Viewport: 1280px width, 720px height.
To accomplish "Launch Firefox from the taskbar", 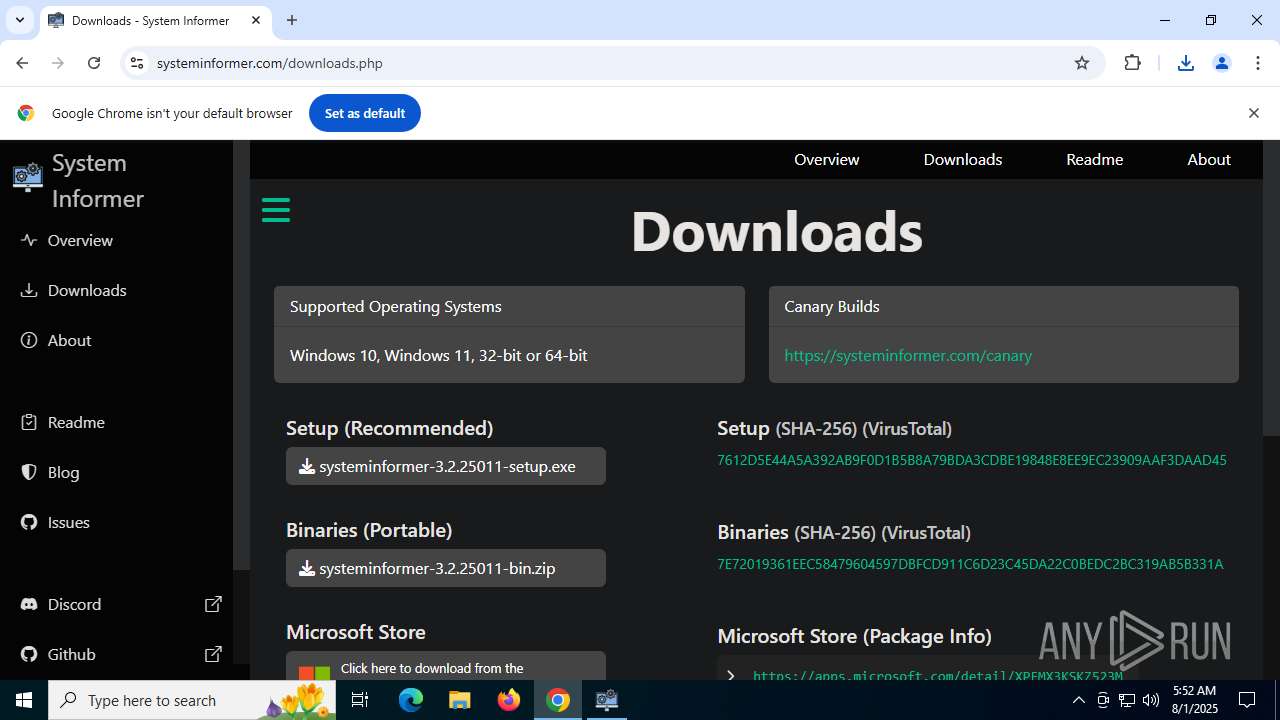I will pos(509,700).
